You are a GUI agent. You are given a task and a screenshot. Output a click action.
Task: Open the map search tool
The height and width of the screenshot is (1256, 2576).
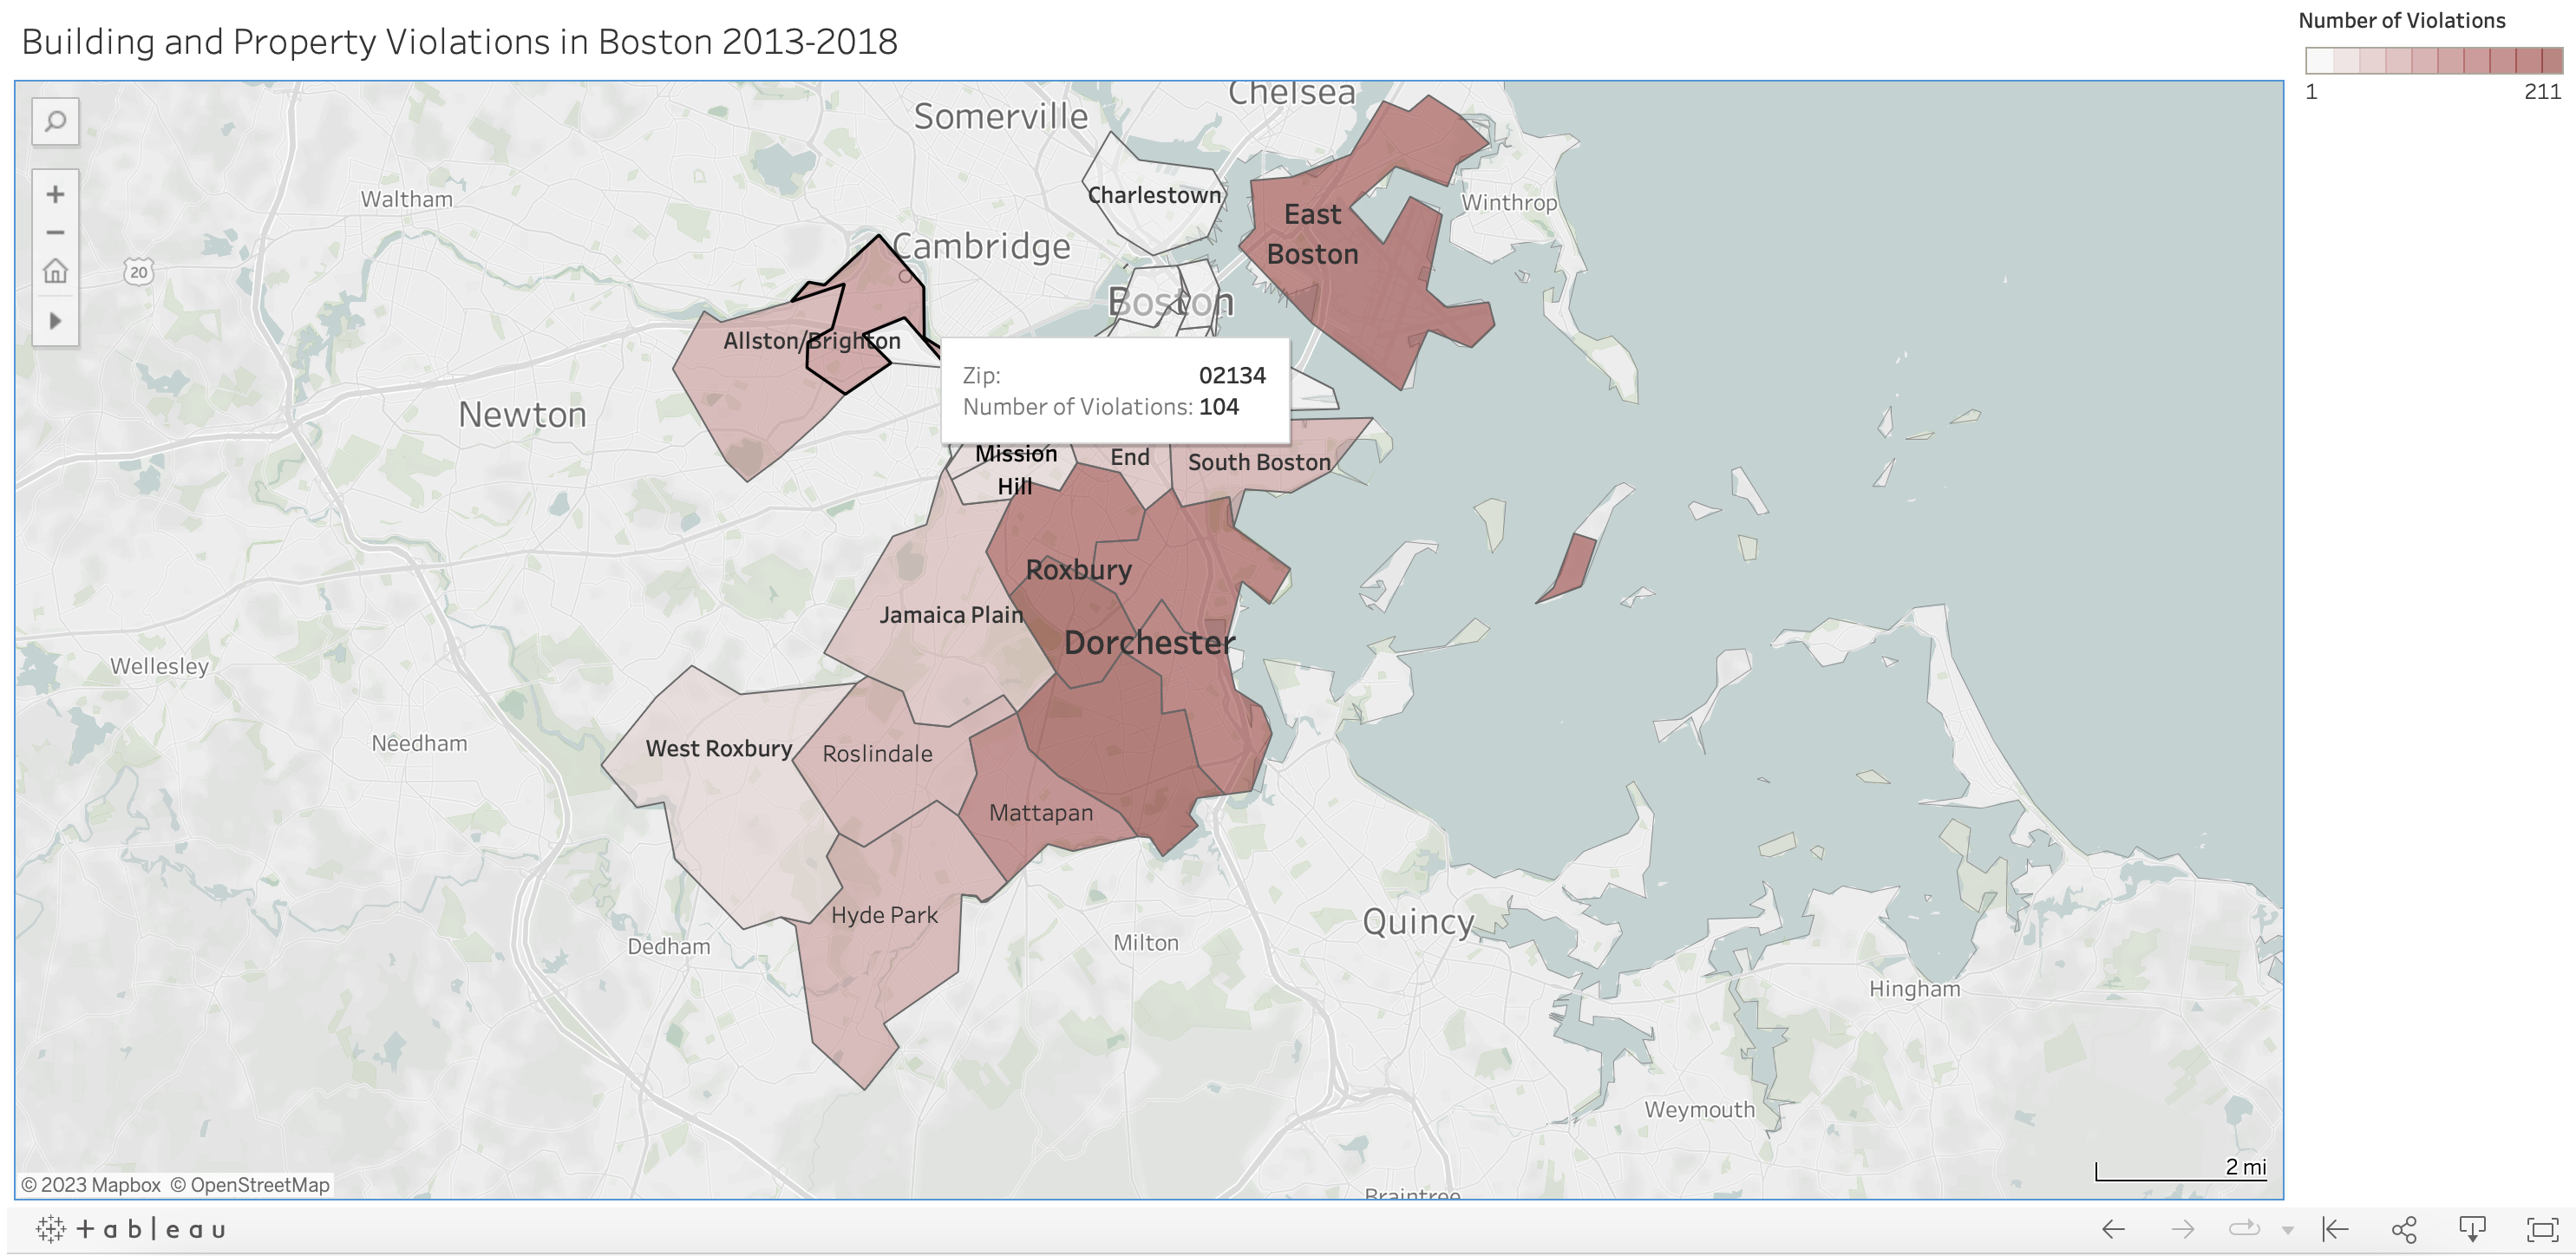(x=55, y=122)
